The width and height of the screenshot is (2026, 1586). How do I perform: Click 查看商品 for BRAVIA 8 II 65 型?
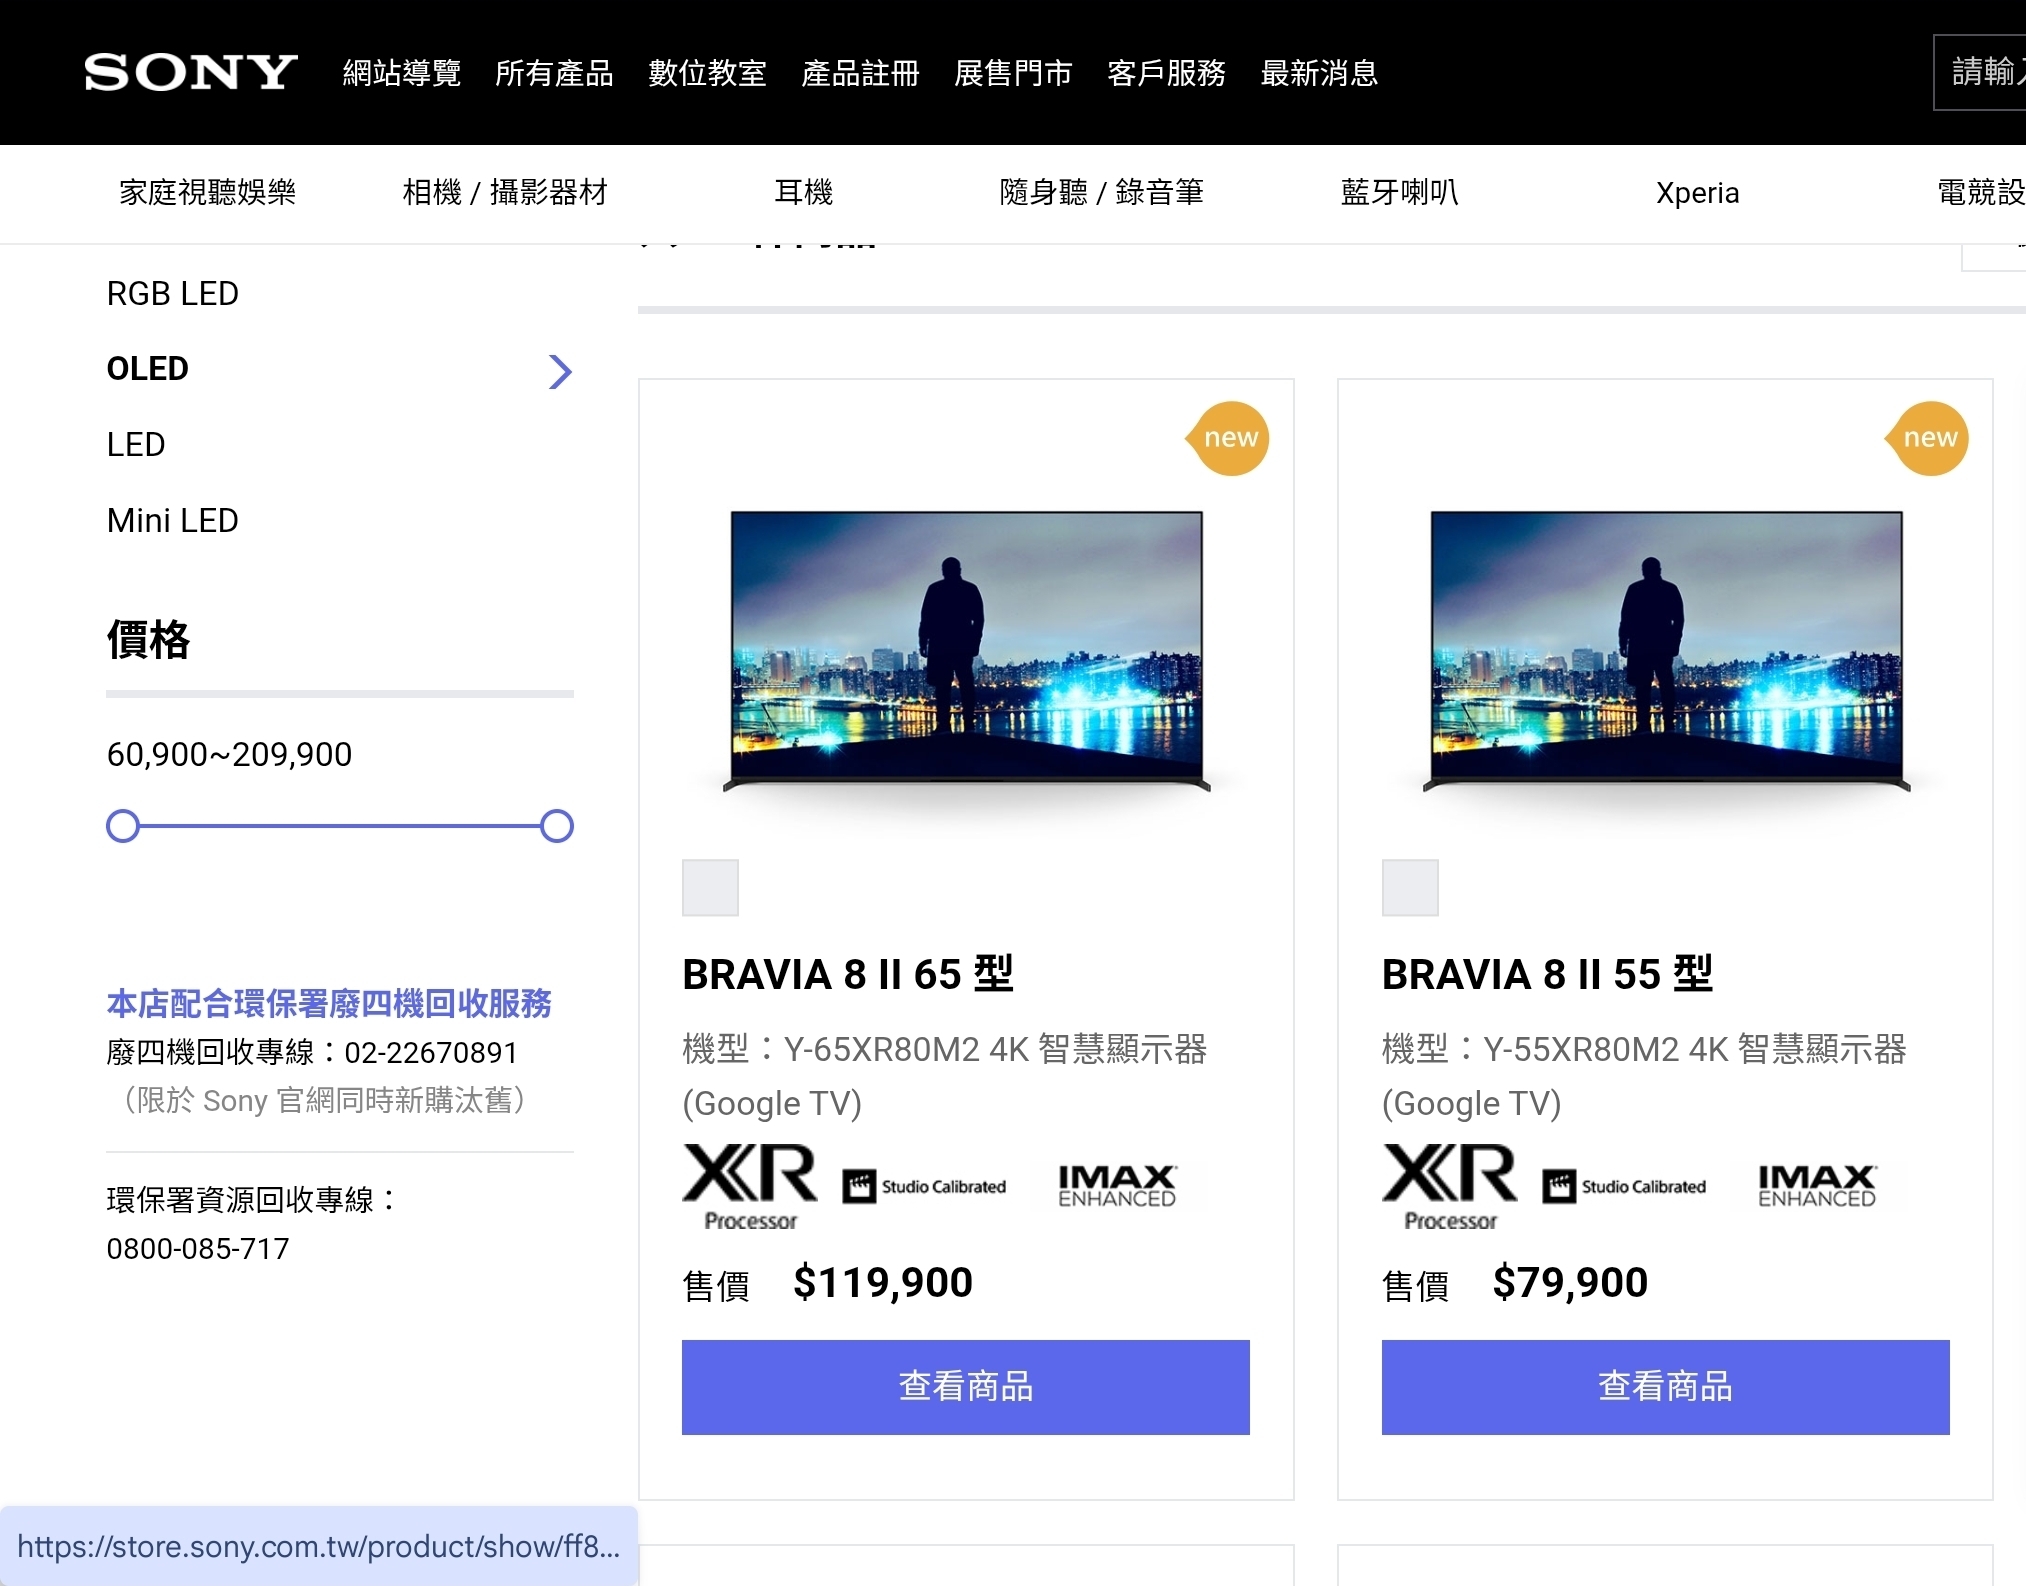click(x=966, y=1387)
